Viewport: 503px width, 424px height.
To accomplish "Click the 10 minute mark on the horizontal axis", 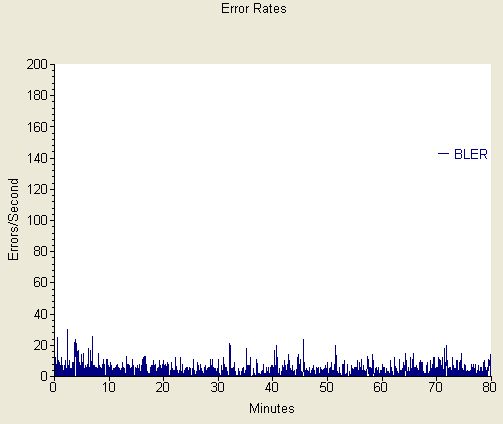I will [x=109, y=387].
